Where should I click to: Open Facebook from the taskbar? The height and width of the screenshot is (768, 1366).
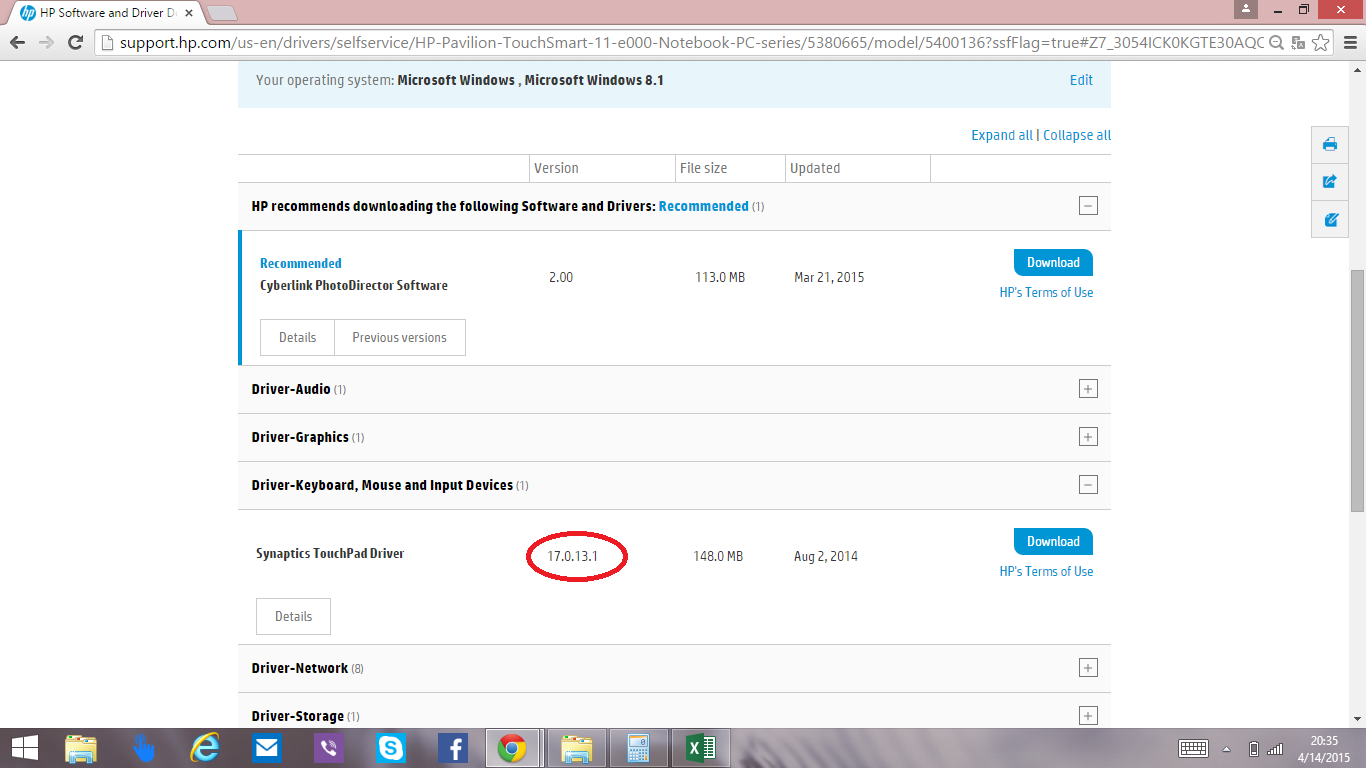452,748
